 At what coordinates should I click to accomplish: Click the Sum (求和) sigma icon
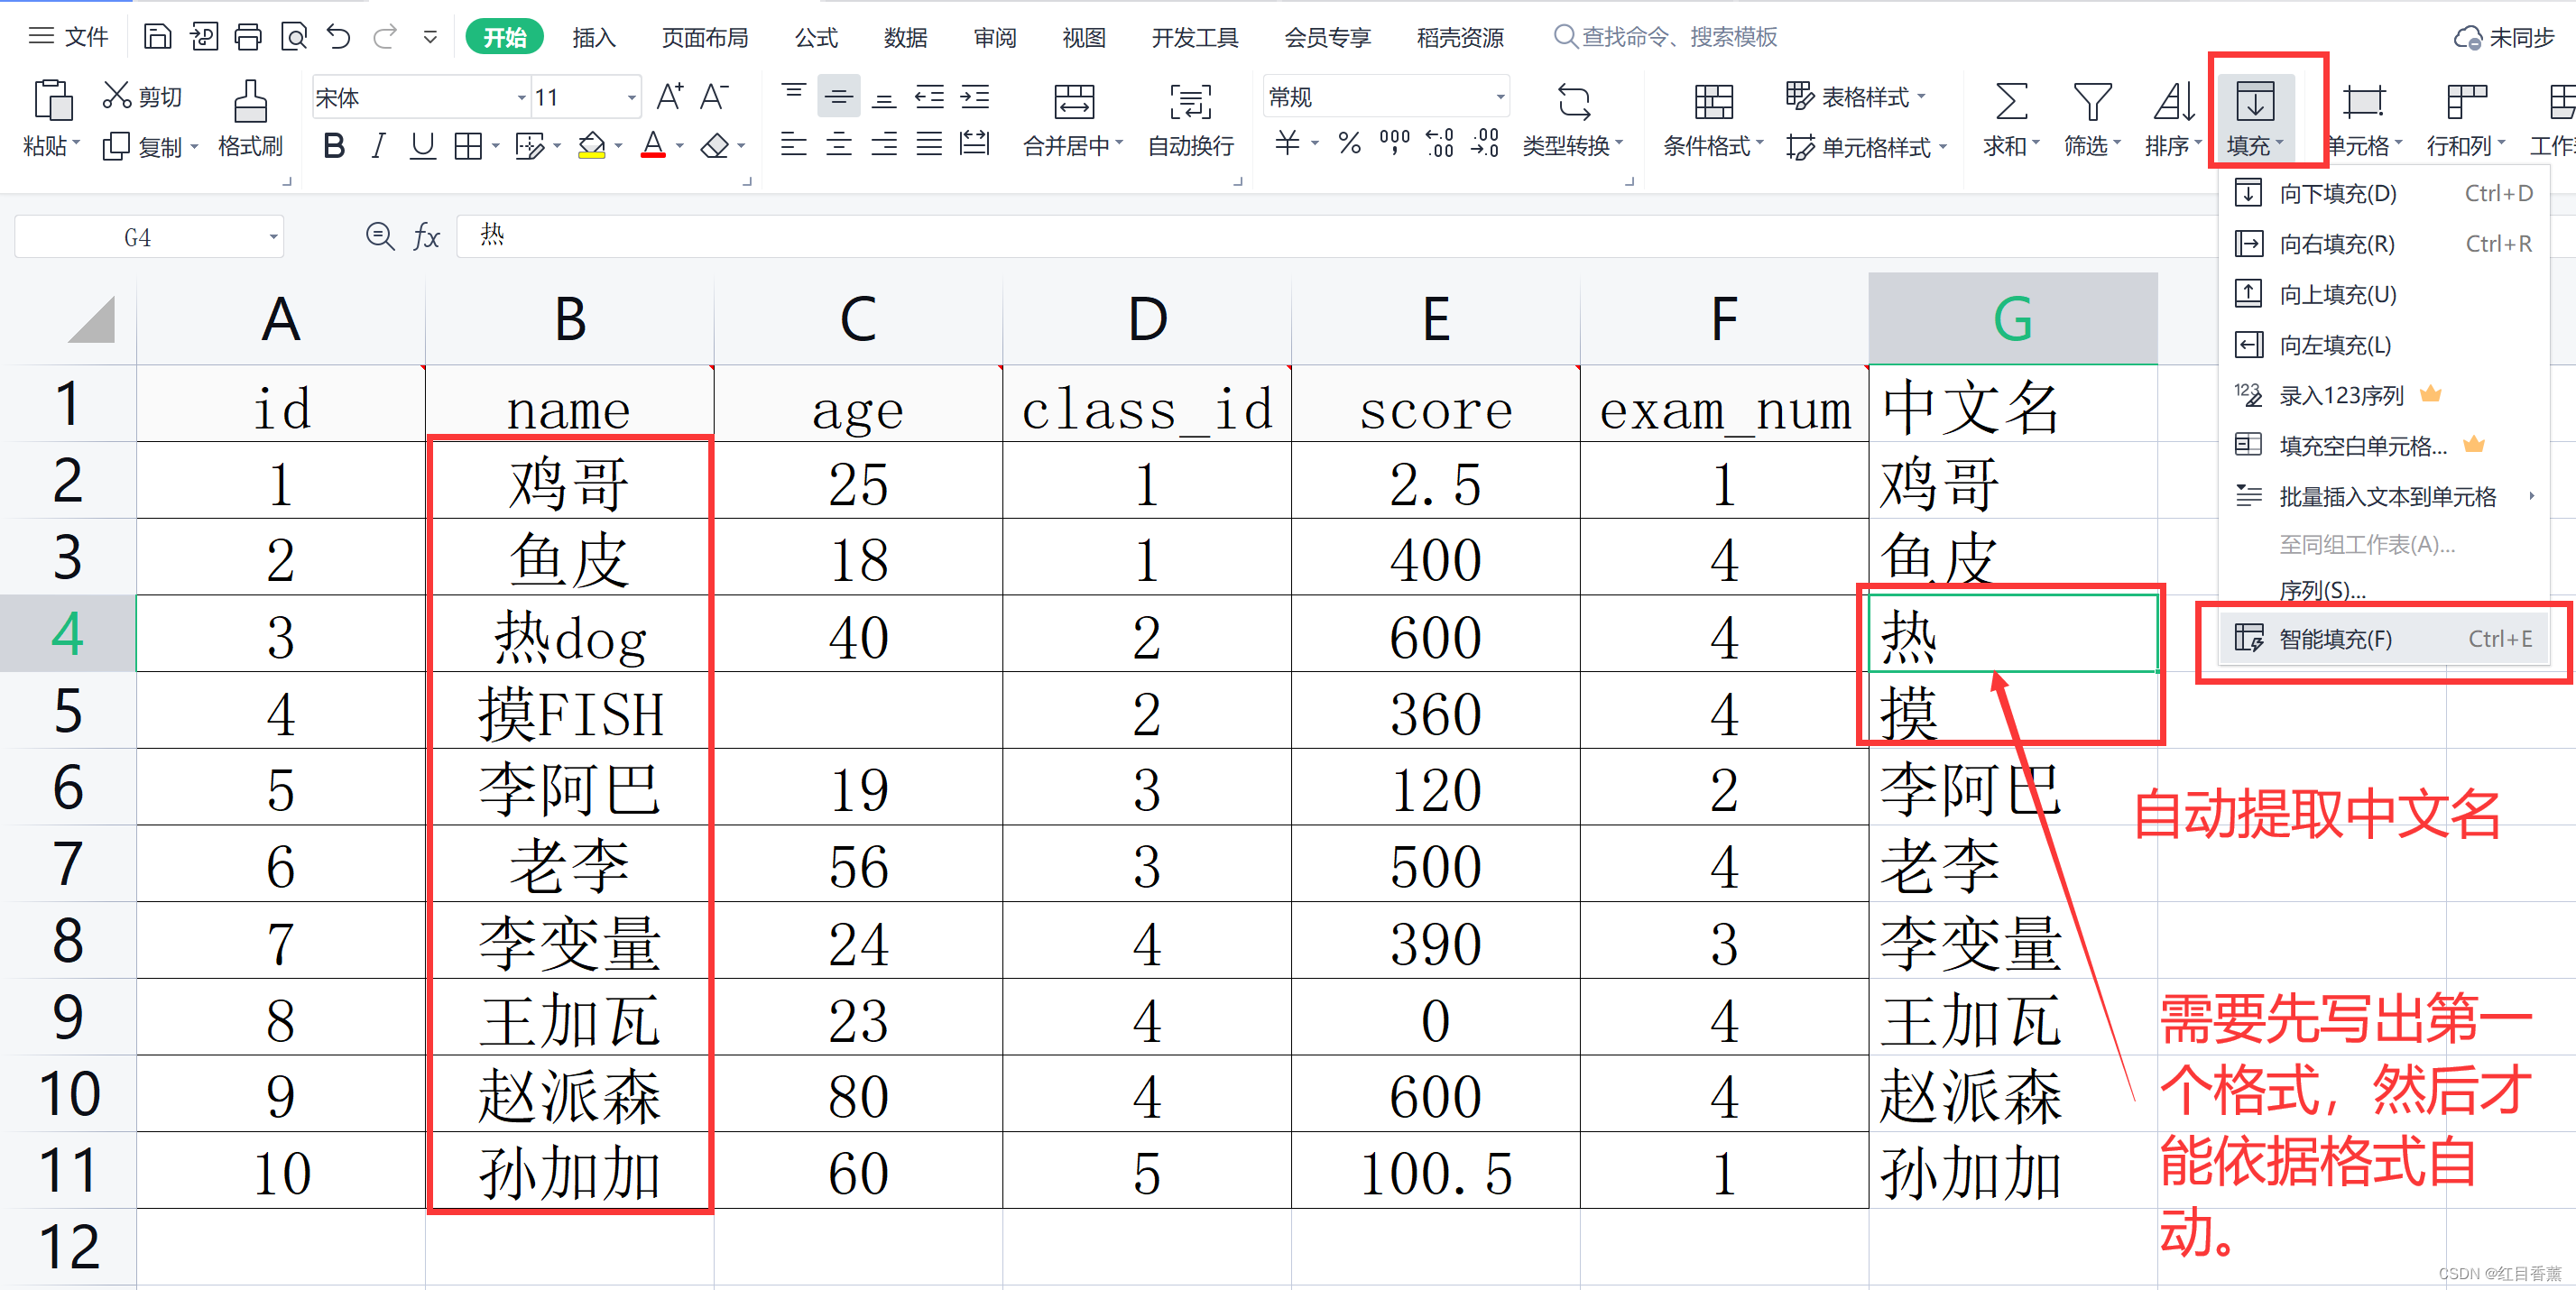click(2010, 102)
